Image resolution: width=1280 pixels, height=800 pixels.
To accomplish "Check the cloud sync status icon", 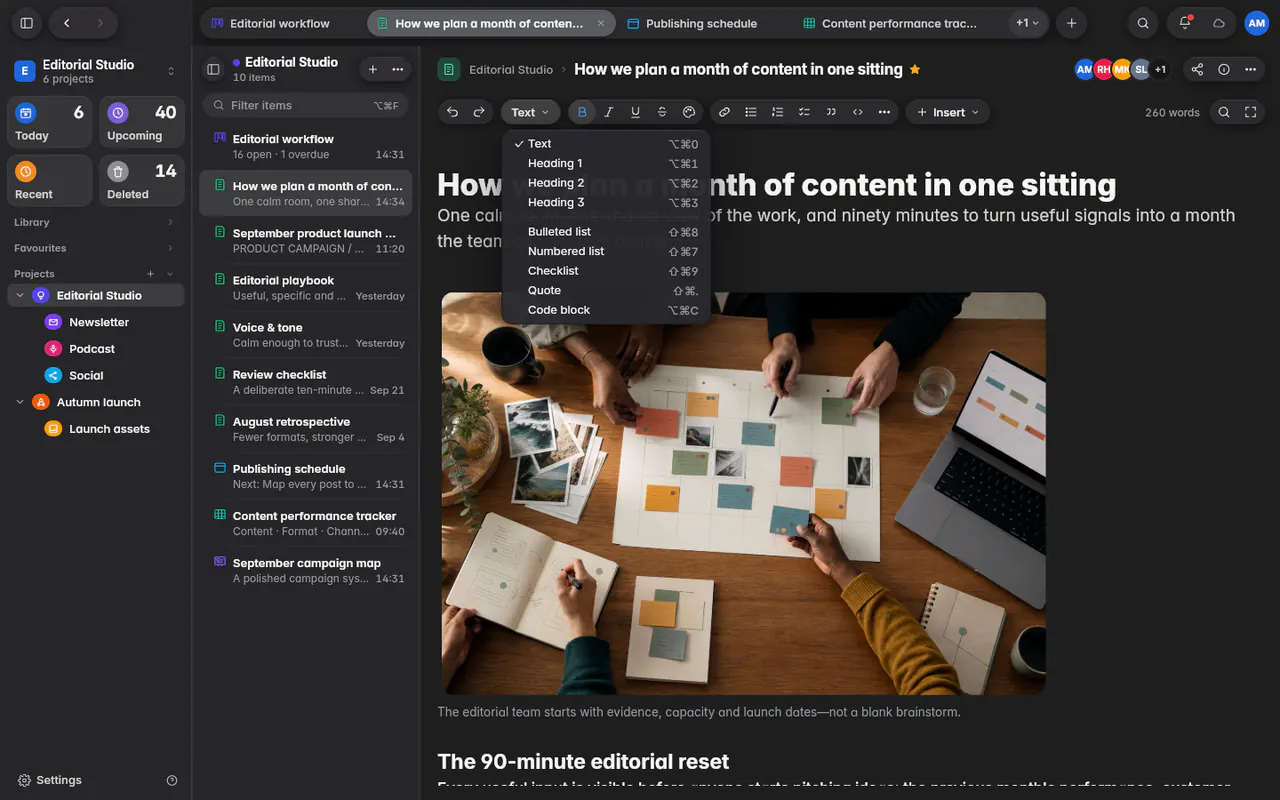I will 1219,23.
